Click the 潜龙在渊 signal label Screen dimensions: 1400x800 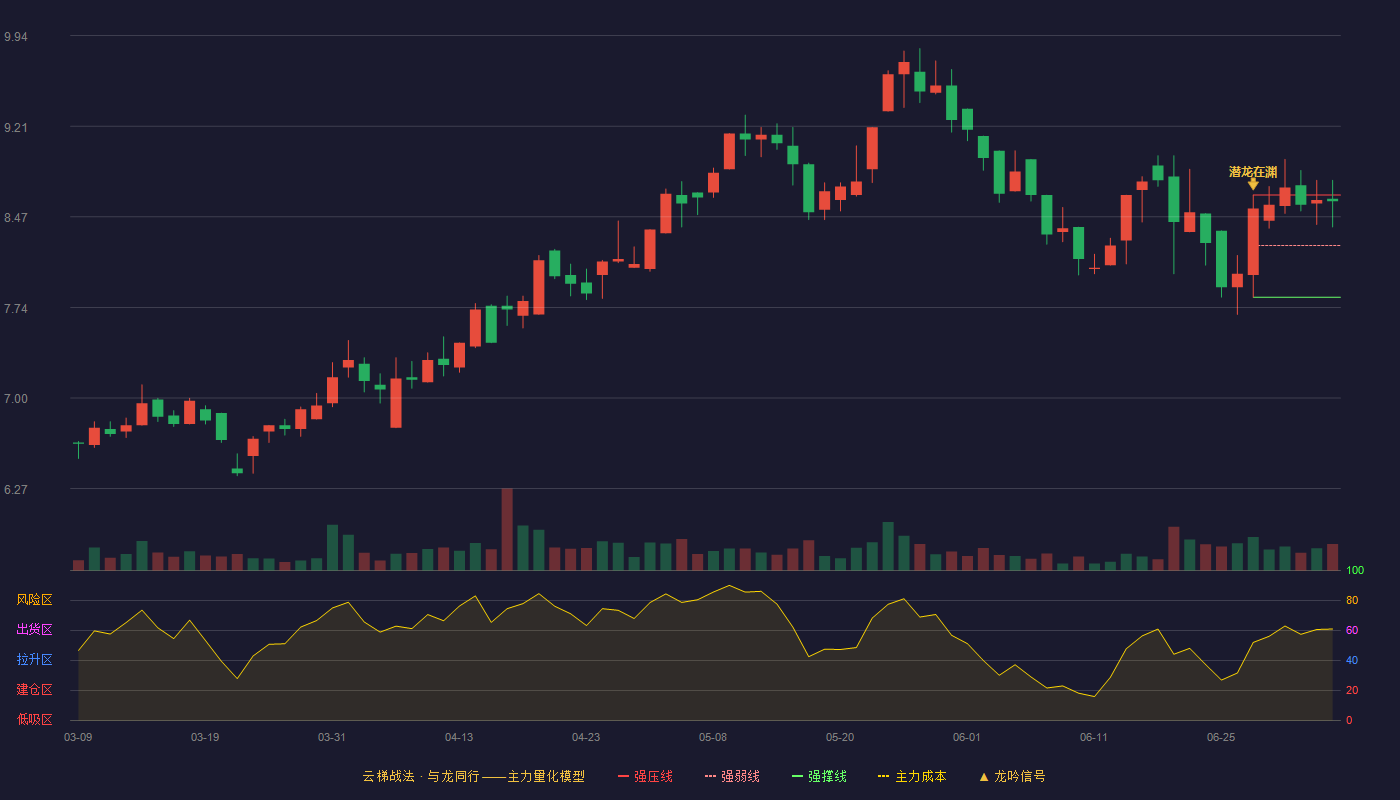(x=1253, y=172)
